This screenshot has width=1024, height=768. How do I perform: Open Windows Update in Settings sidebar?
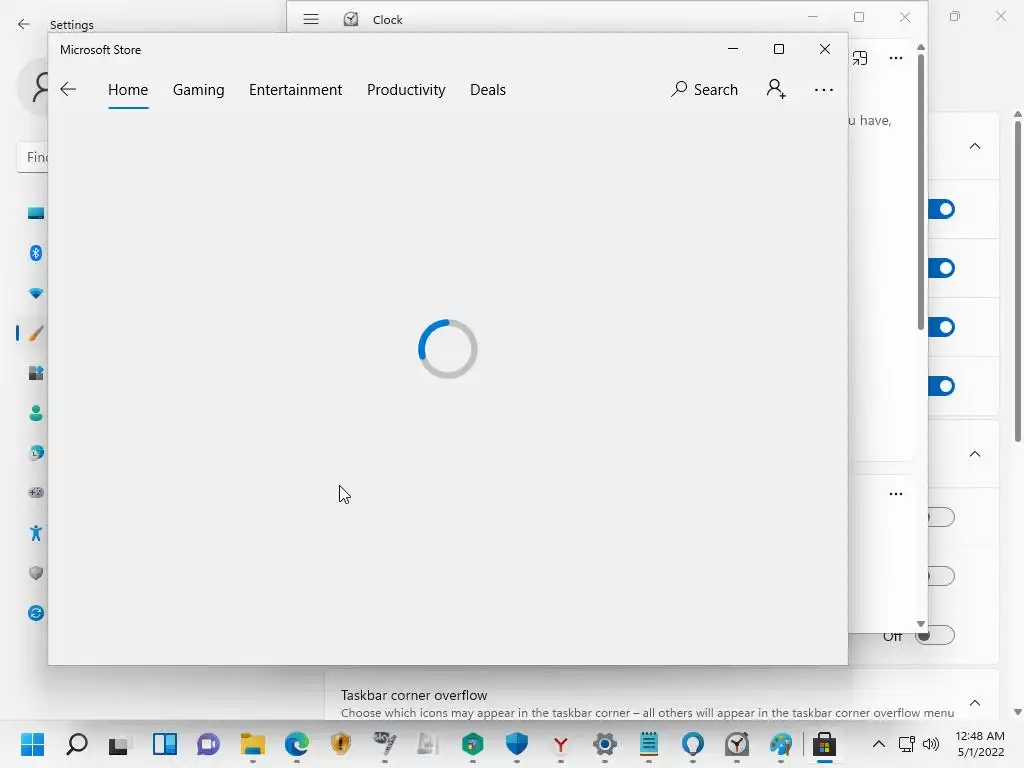[x=36, y=613]
